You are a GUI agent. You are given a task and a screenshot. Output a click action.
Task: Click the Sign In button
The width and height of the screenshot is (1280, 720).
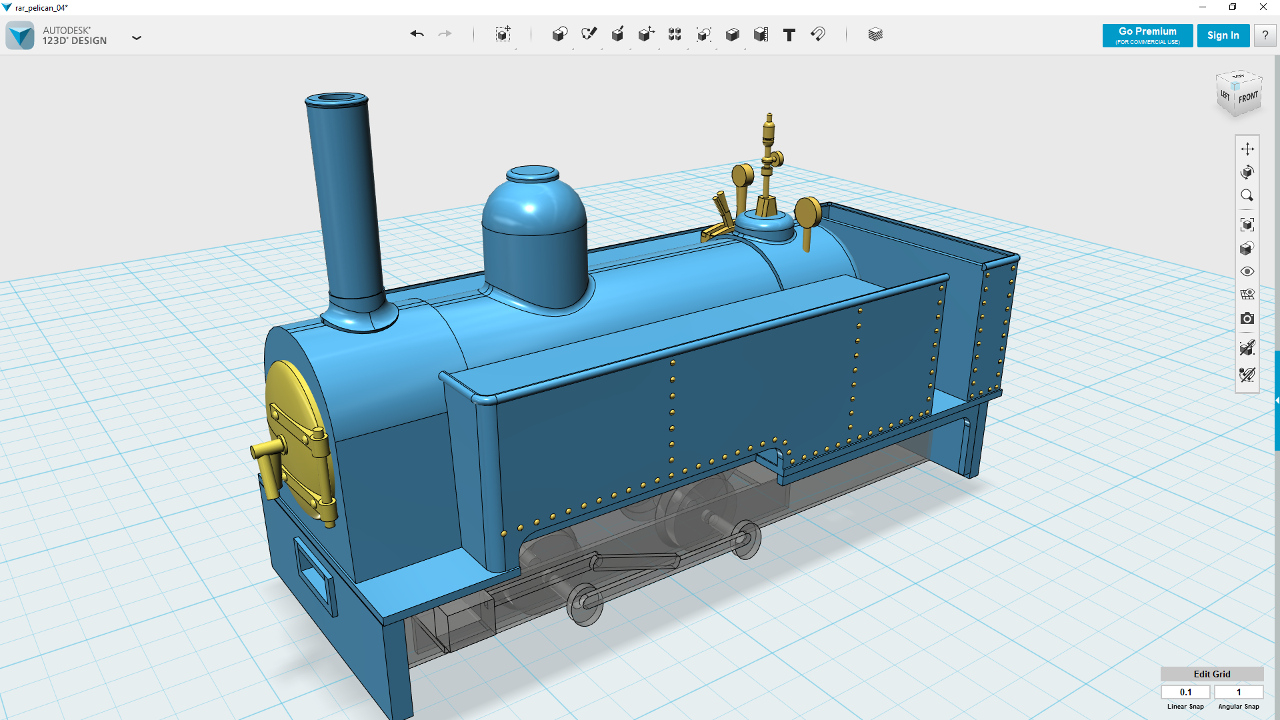[1223, 35]
